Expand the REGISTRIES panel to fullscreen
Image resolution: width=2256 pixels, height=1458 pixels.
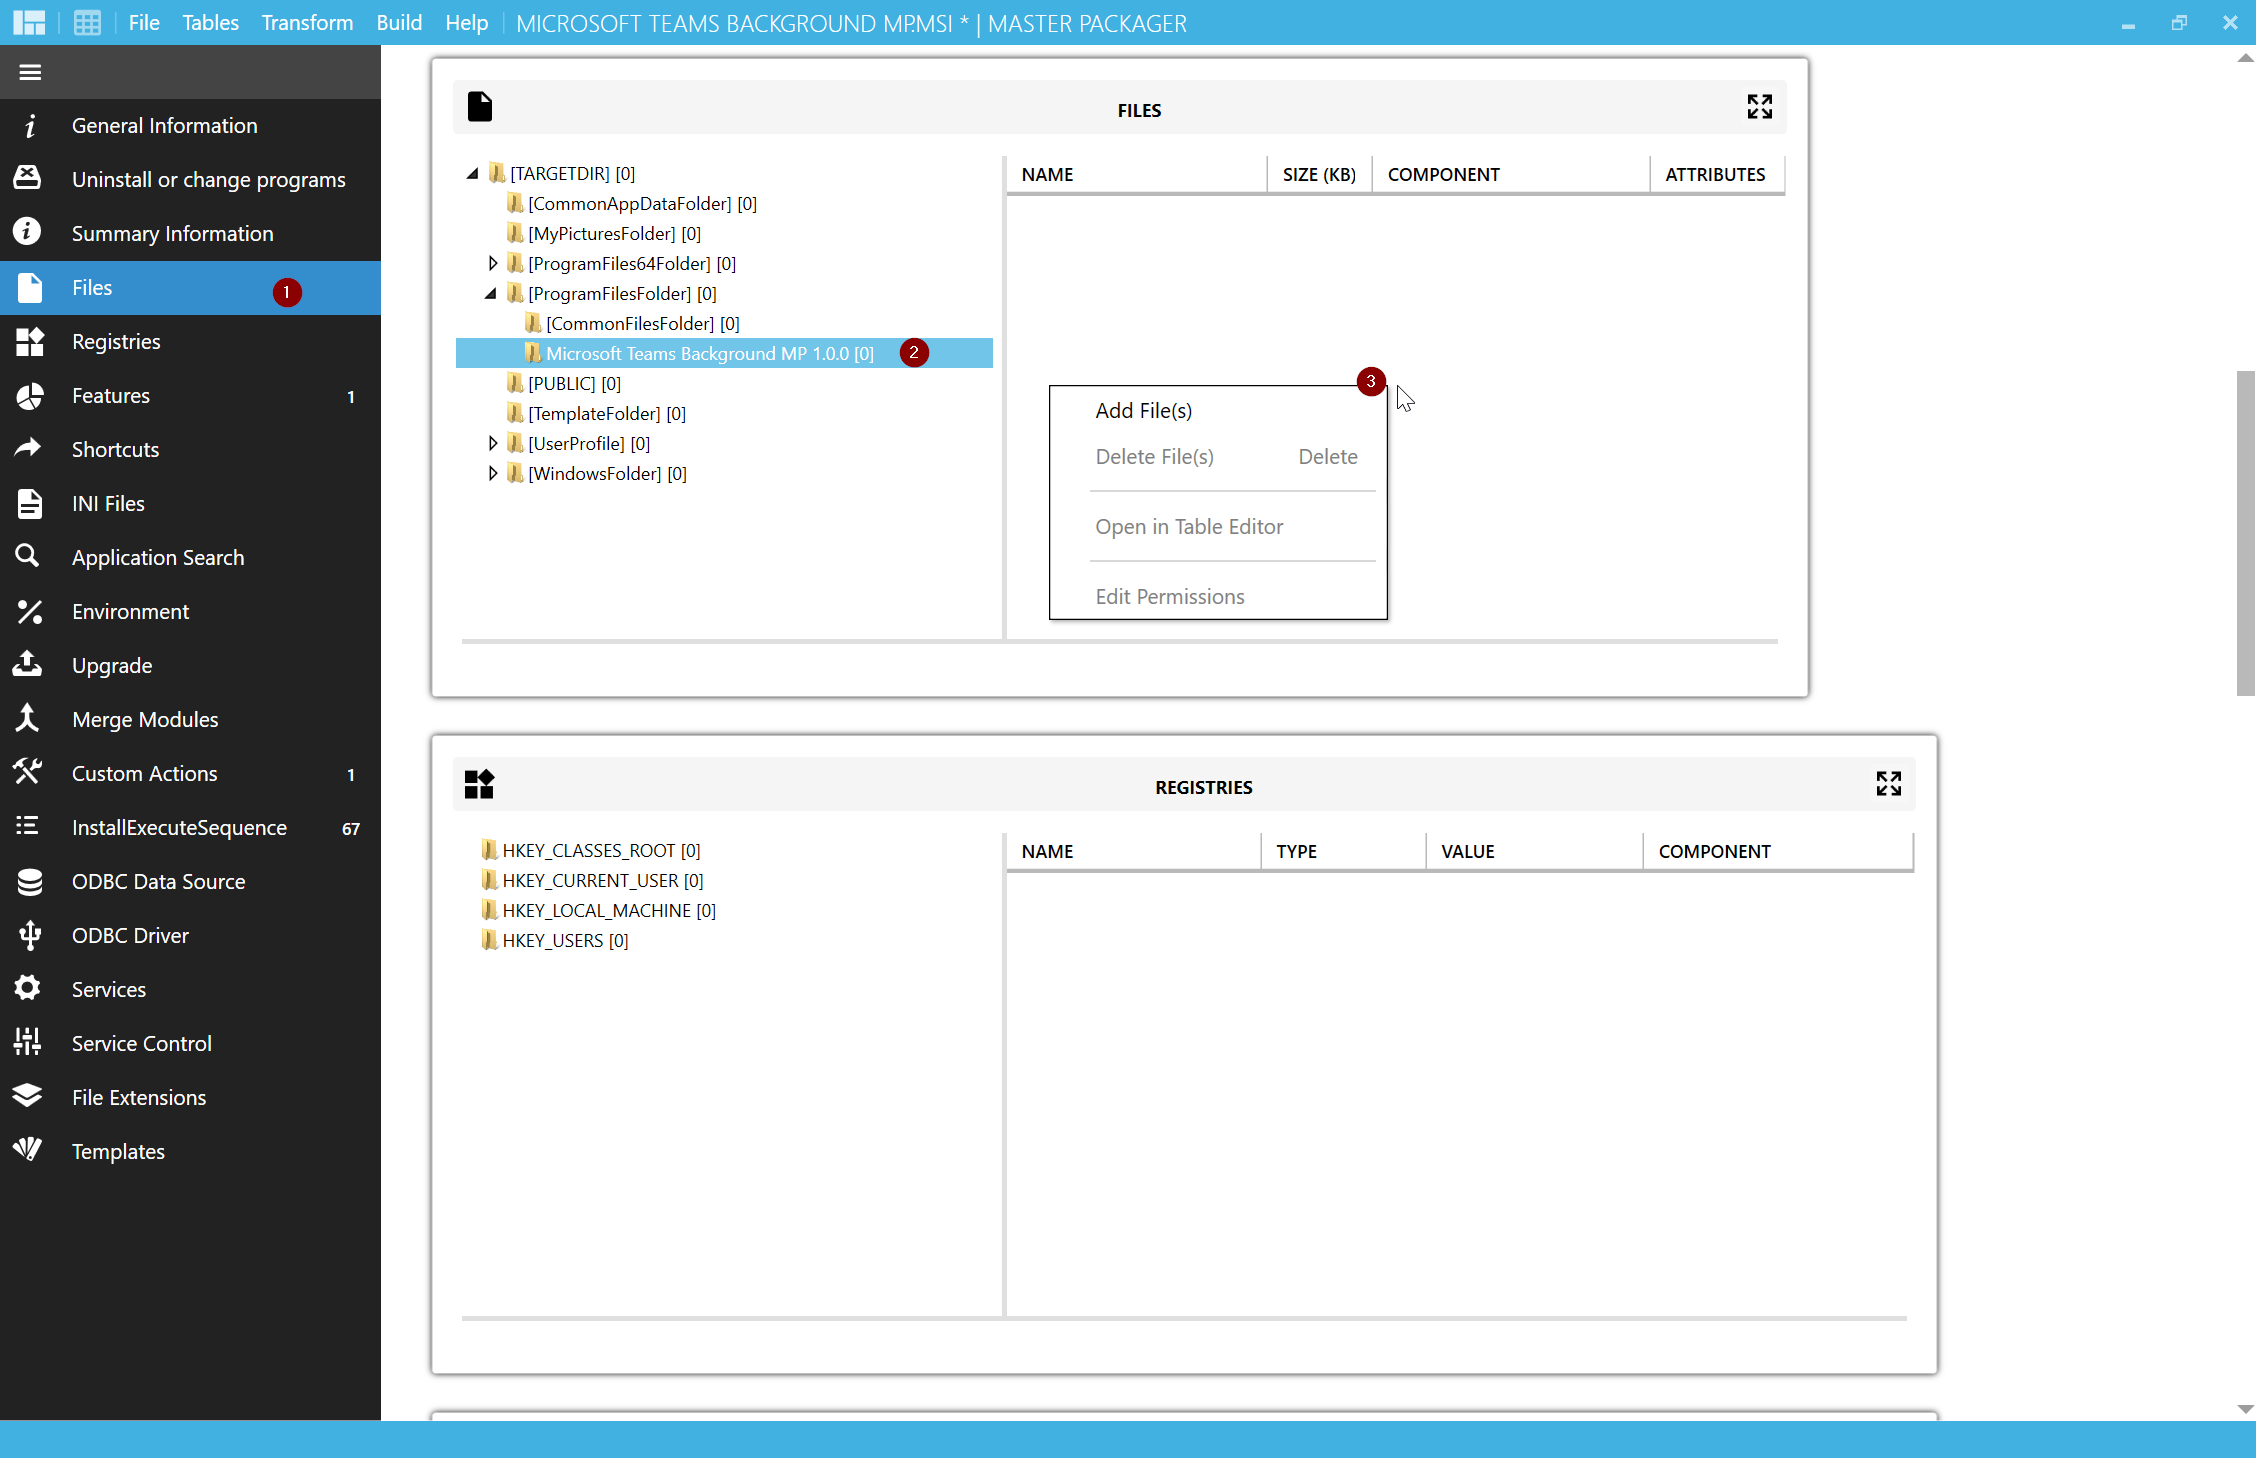(x=1889, y=784)
